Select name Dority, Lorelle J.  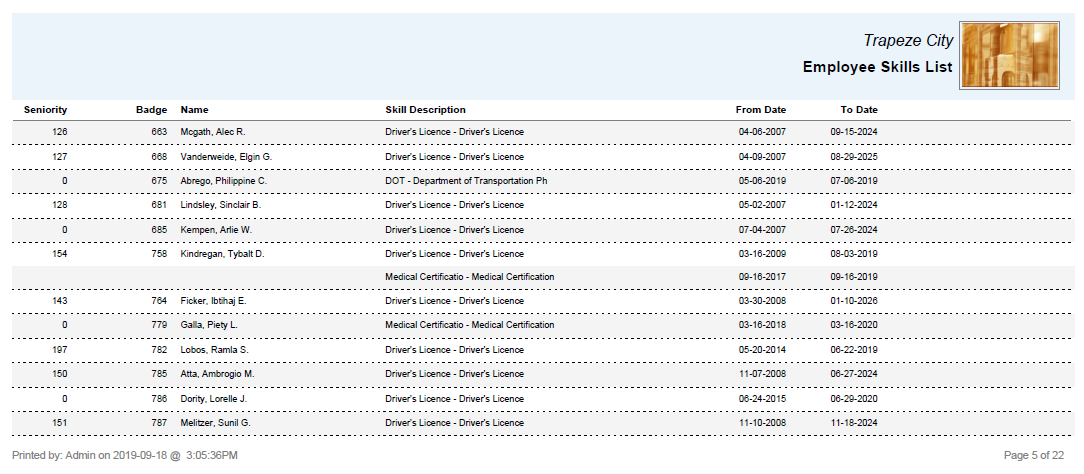[214, 399]
